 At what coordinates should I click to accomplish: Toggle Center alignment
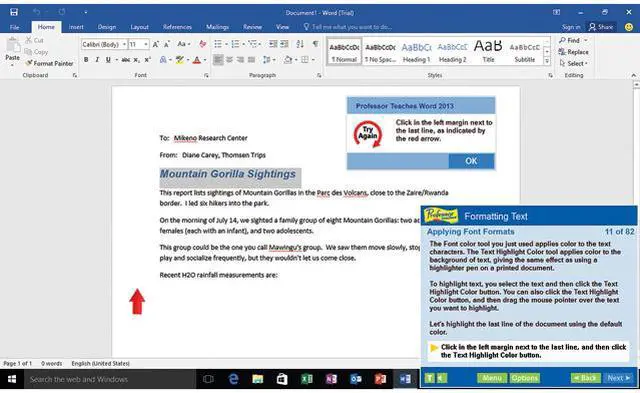pyautogui.click(x=229, y=60)
